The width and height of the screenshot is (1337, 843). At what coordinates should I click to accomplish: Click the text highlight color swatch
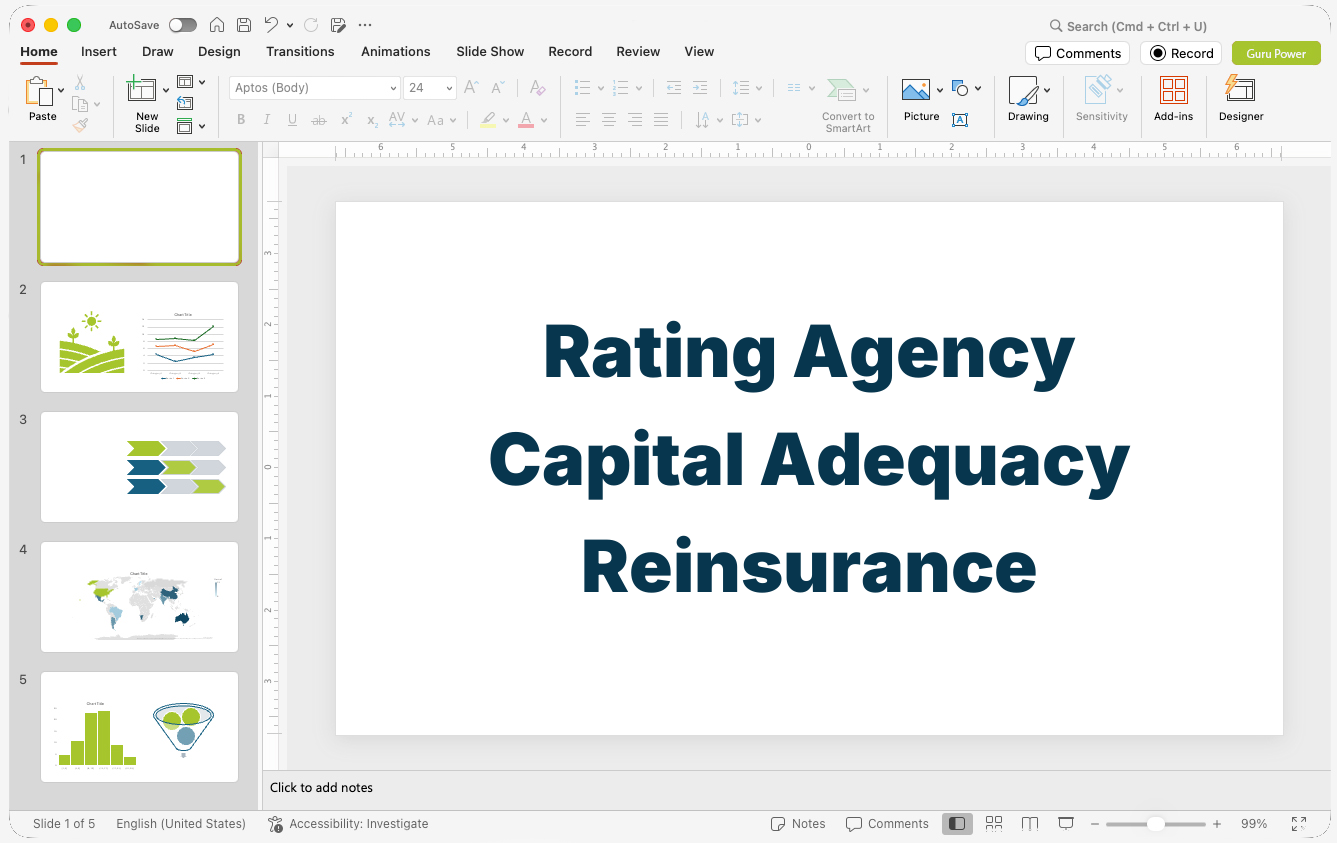click(x=488, y=120)
